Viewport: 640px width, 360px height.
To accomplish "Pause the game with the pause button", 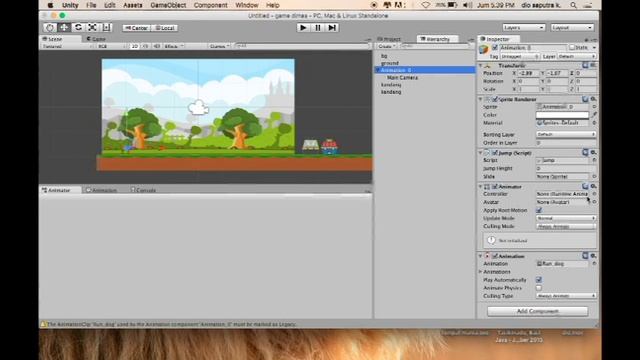I will tap(318, 27).
